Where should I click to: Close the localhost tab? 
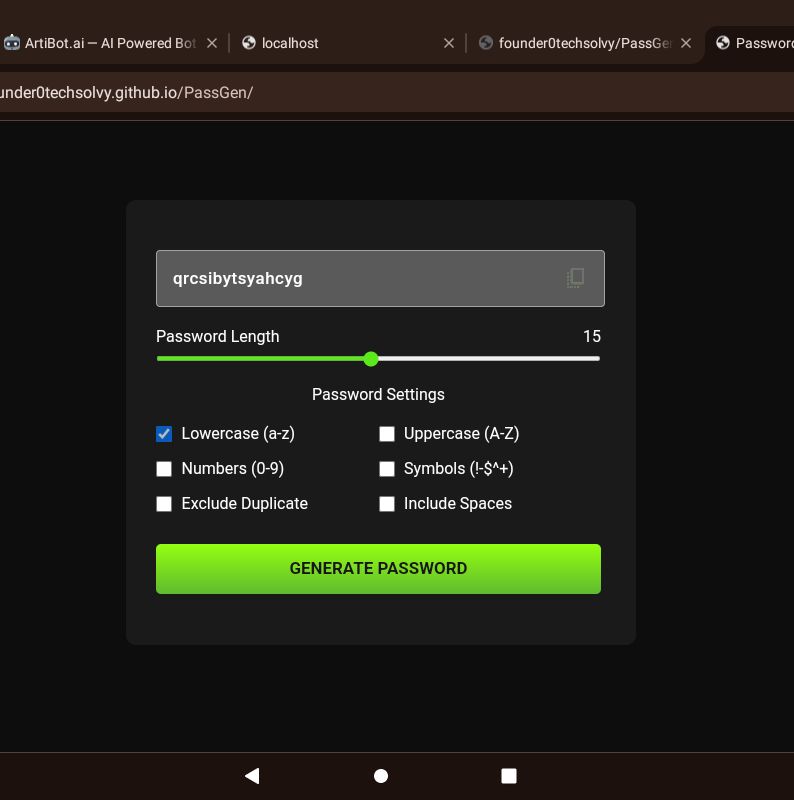point(449,43)
